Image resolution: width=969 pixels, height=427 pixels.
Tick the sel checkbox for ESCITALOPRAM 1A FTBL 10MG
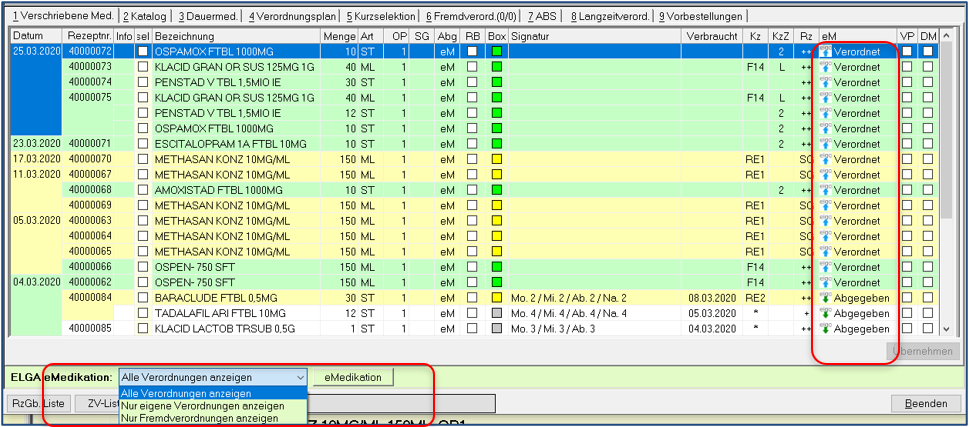(143, 144)
